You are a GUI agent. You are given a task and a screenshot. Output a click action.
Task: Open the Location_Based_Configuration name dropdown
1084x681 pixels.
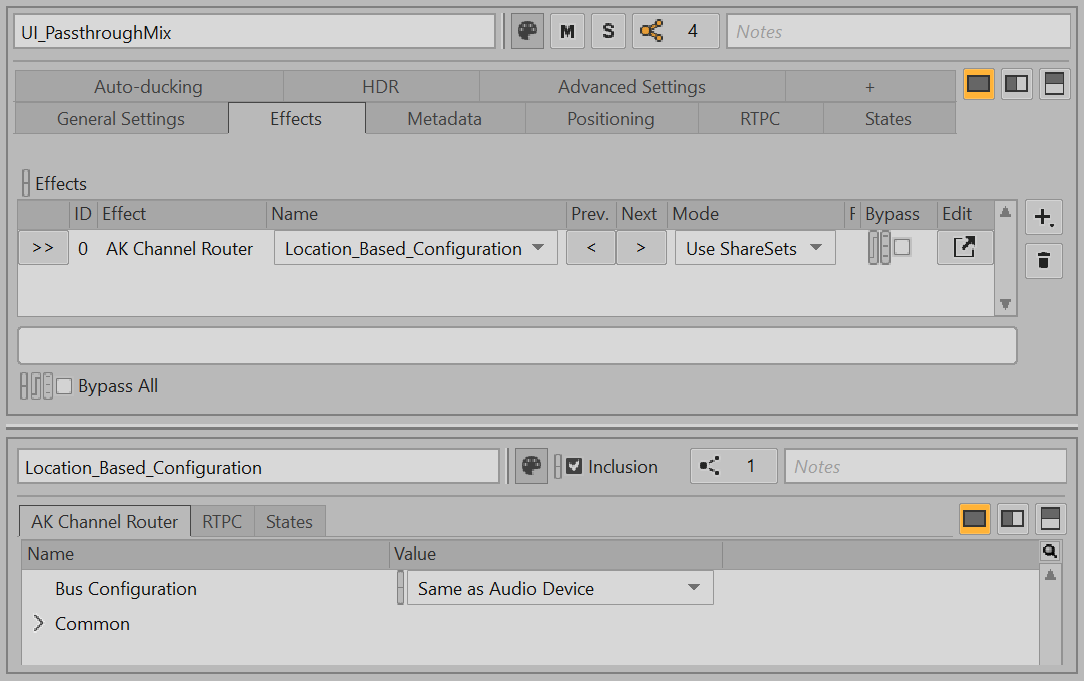(x=415, y=248)
